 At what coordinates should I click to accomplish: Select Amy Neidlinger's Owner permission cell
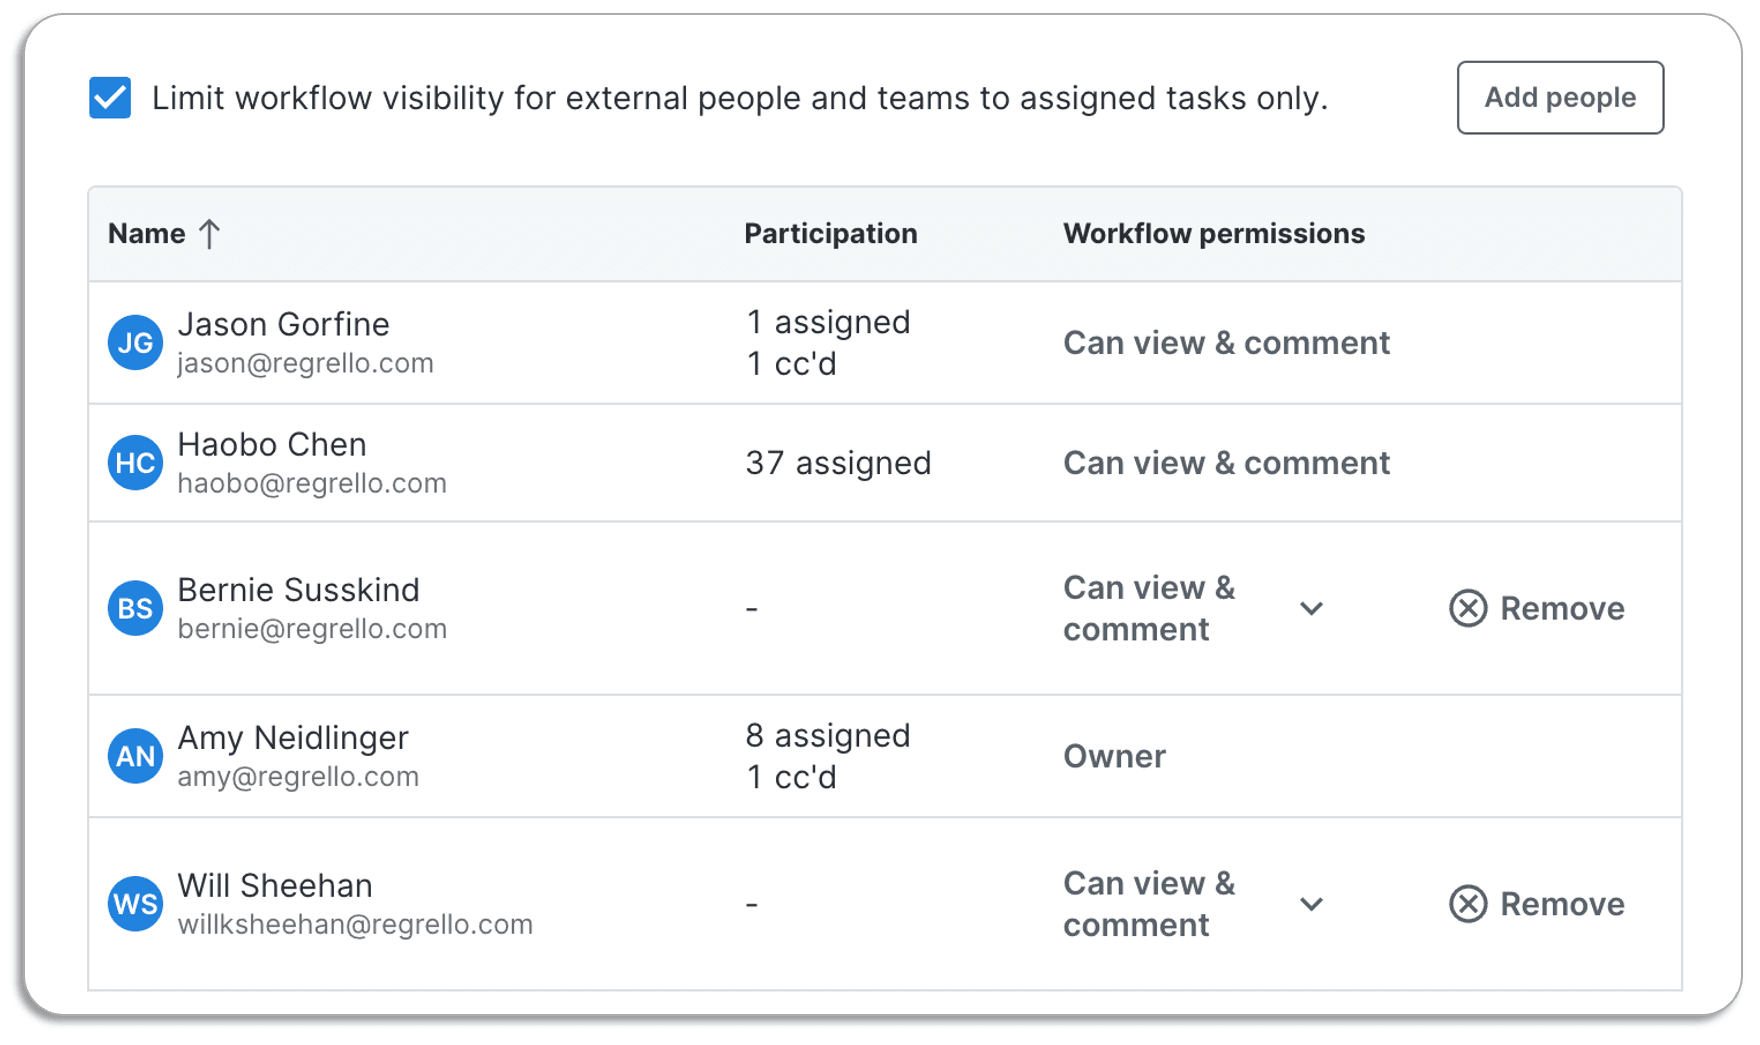coord(1114,756)
